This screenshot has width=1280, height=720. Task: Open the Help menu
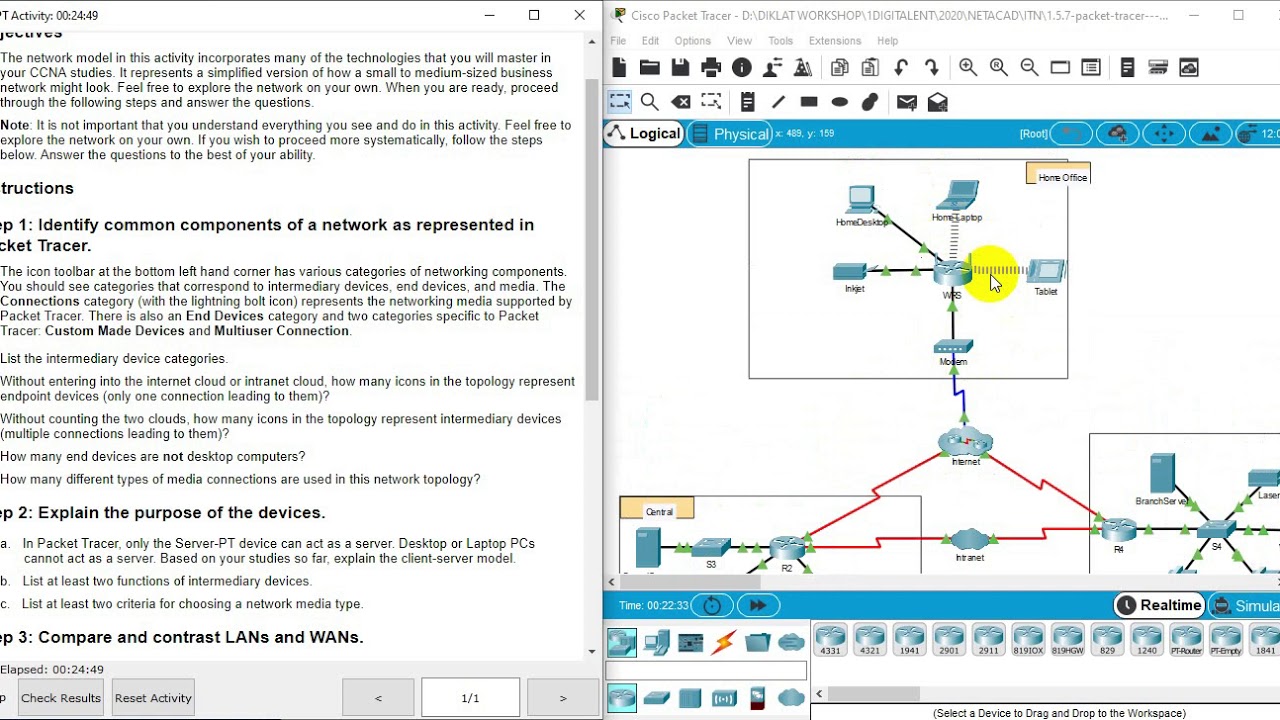[x=887, y=41]
